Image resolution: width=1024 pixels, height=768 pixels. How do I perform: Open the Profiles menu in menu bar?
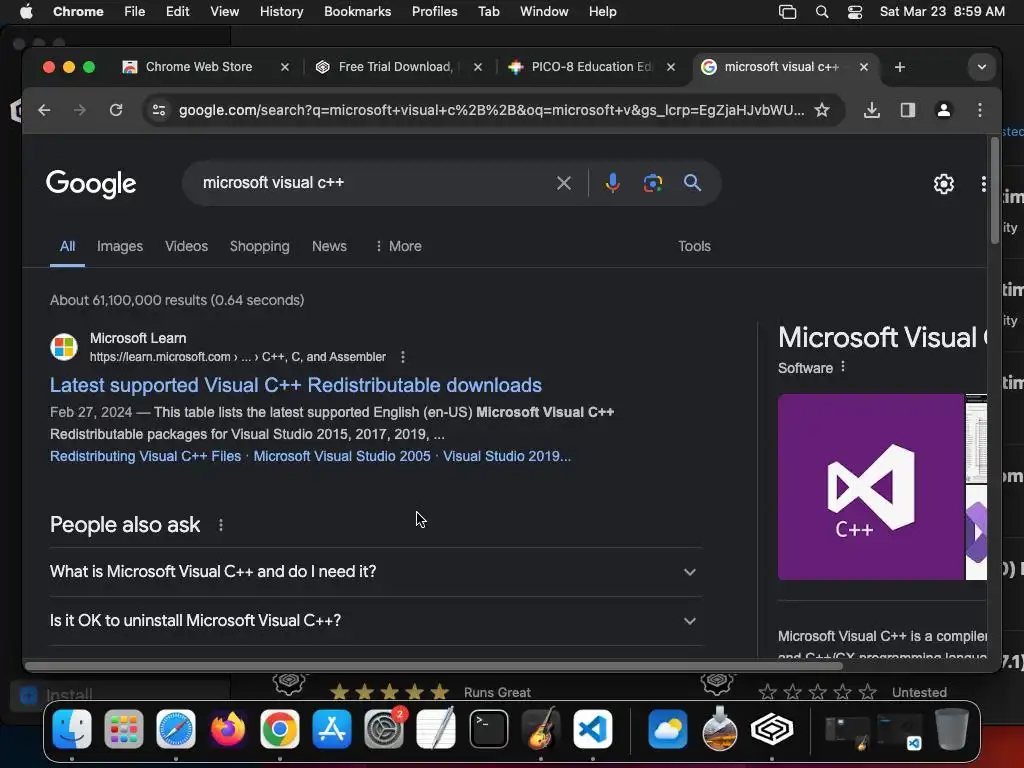[434, 12]
